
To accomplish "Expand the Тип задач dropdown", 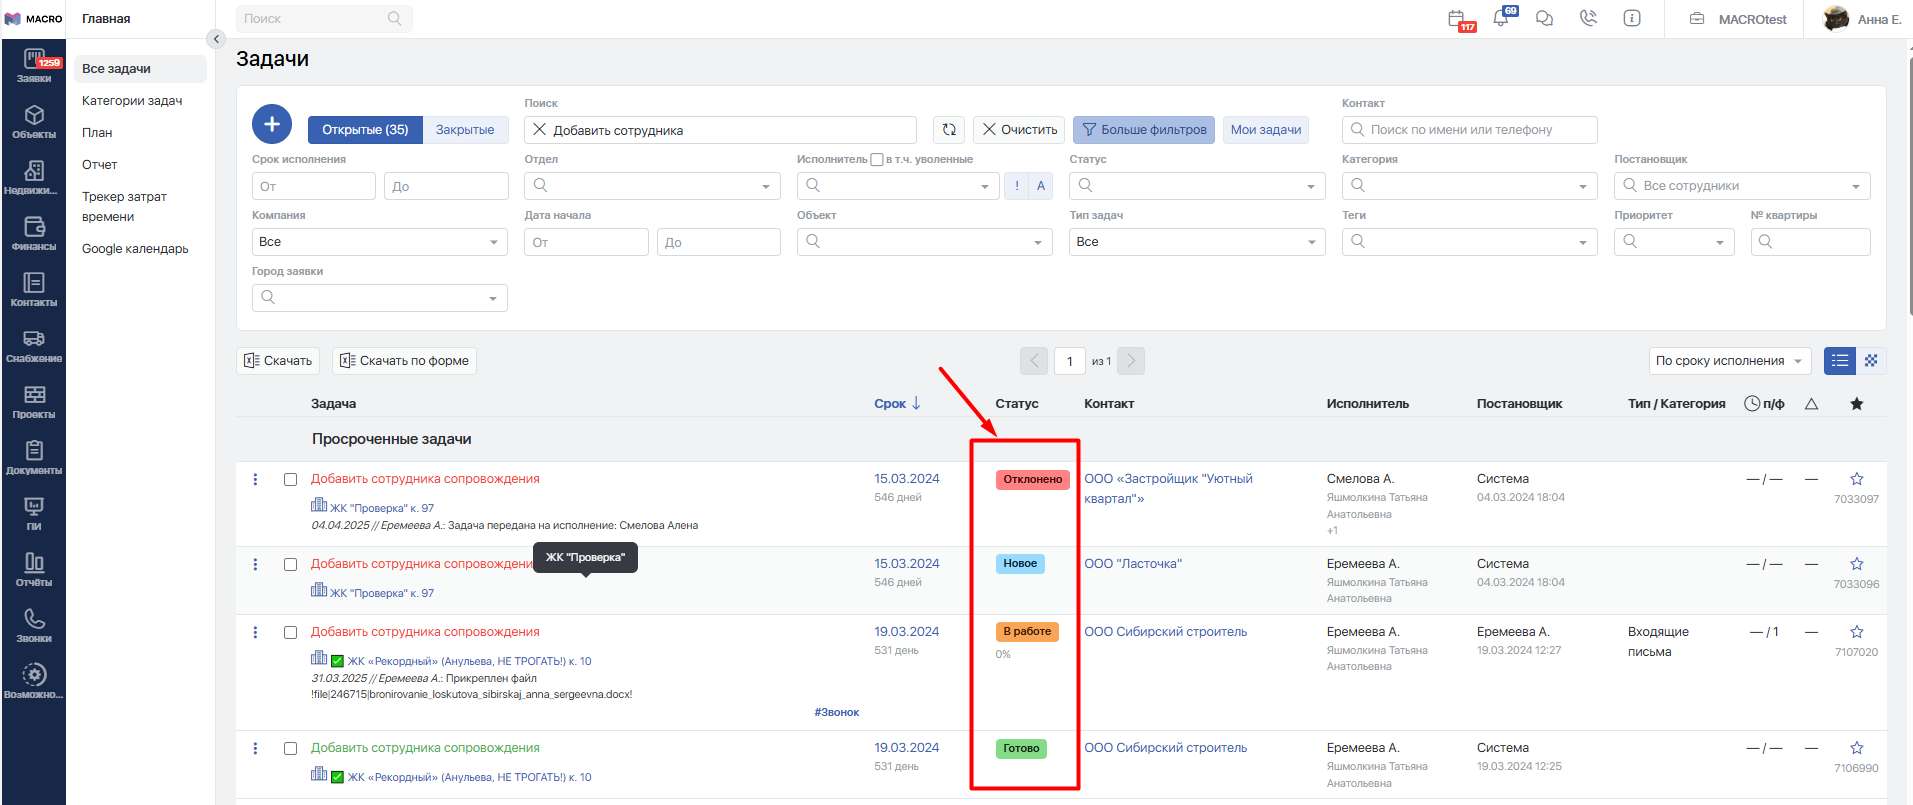I will tap(1196, 242).
